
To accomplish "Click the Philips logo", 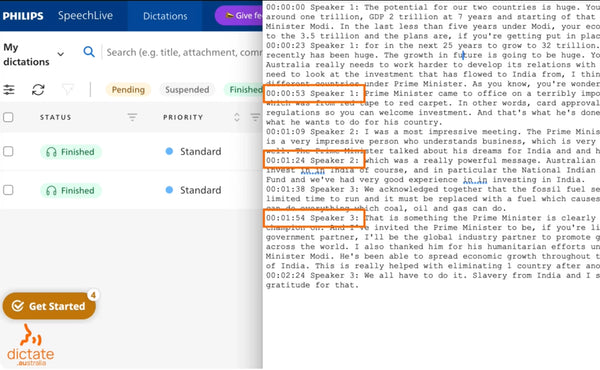I will (23, 16).
